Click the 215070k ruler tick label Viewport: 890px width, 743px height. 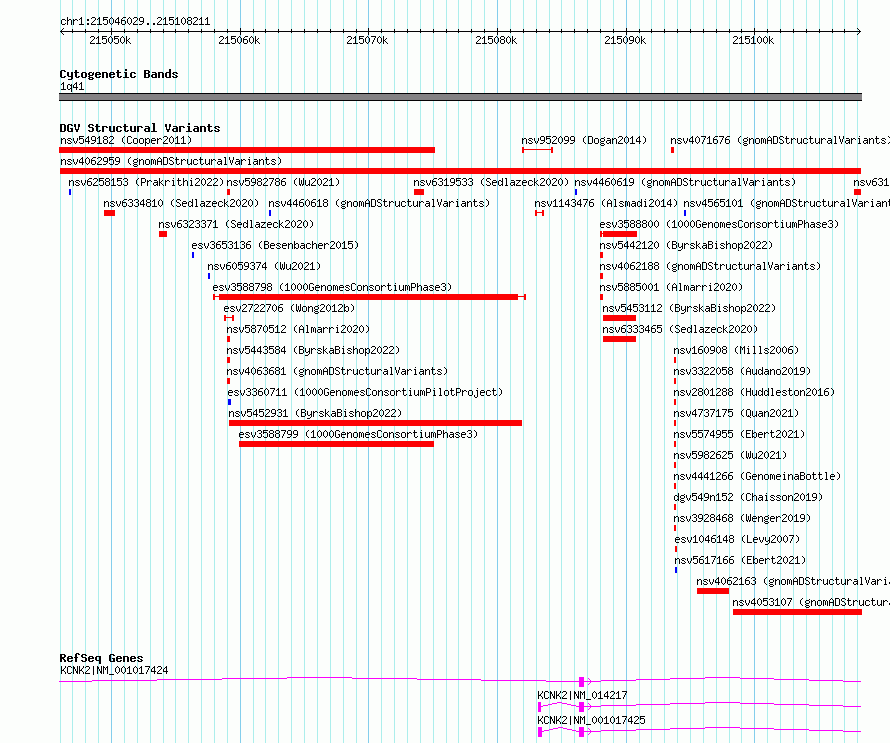pyautogui.click(x=367, y=40)
